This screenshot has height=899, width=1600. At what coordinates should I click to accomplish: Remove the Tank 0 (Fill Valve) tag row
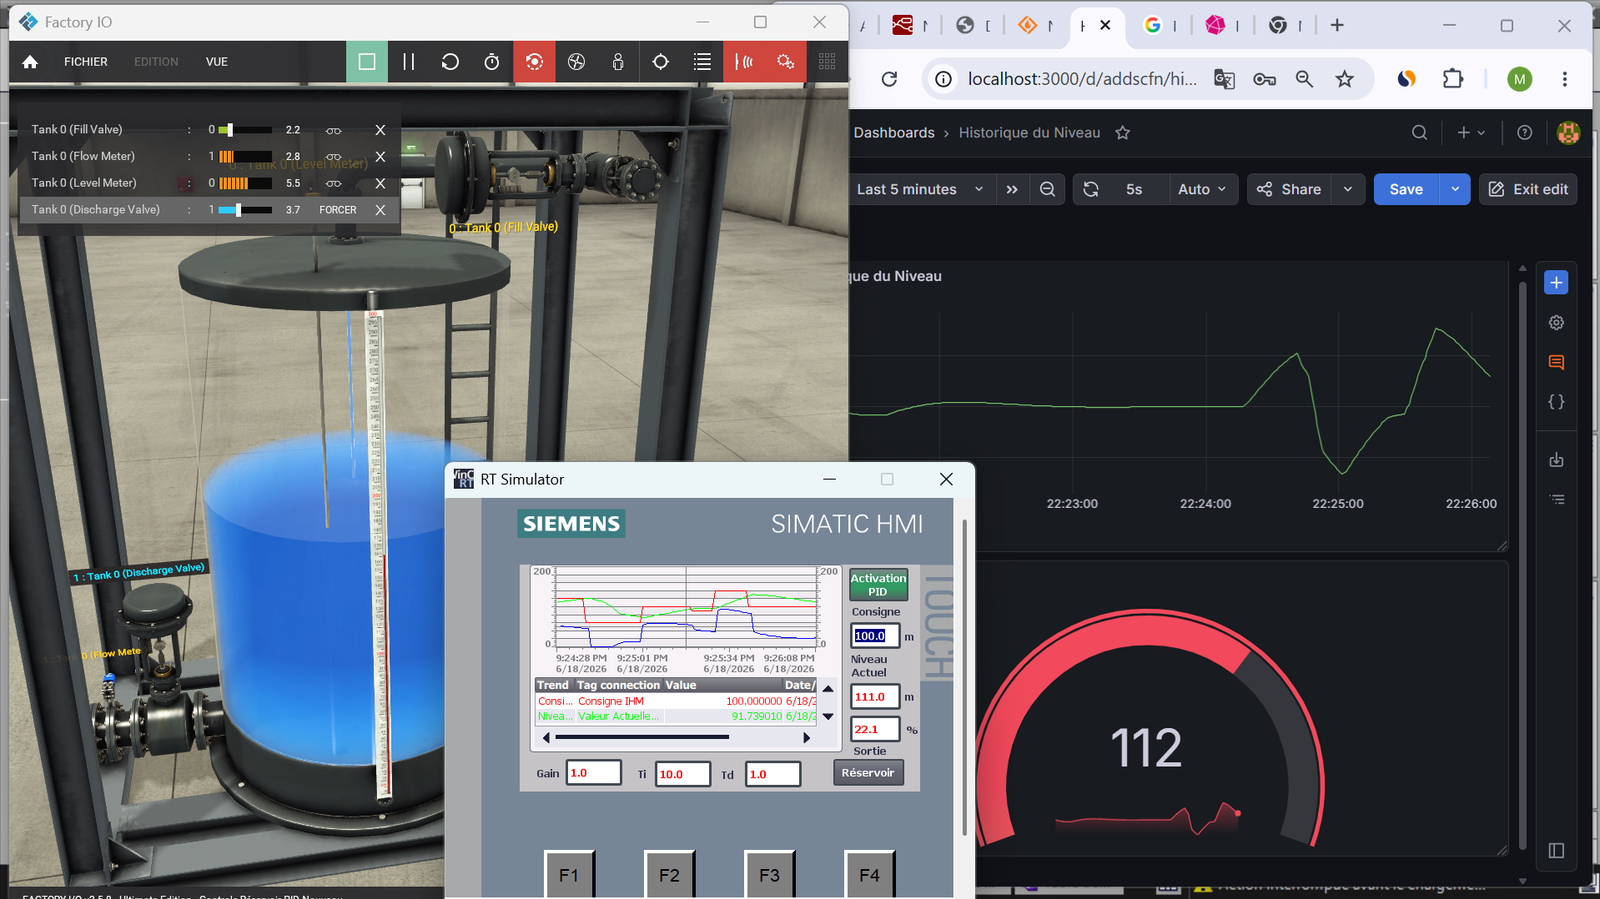[380, 130]
